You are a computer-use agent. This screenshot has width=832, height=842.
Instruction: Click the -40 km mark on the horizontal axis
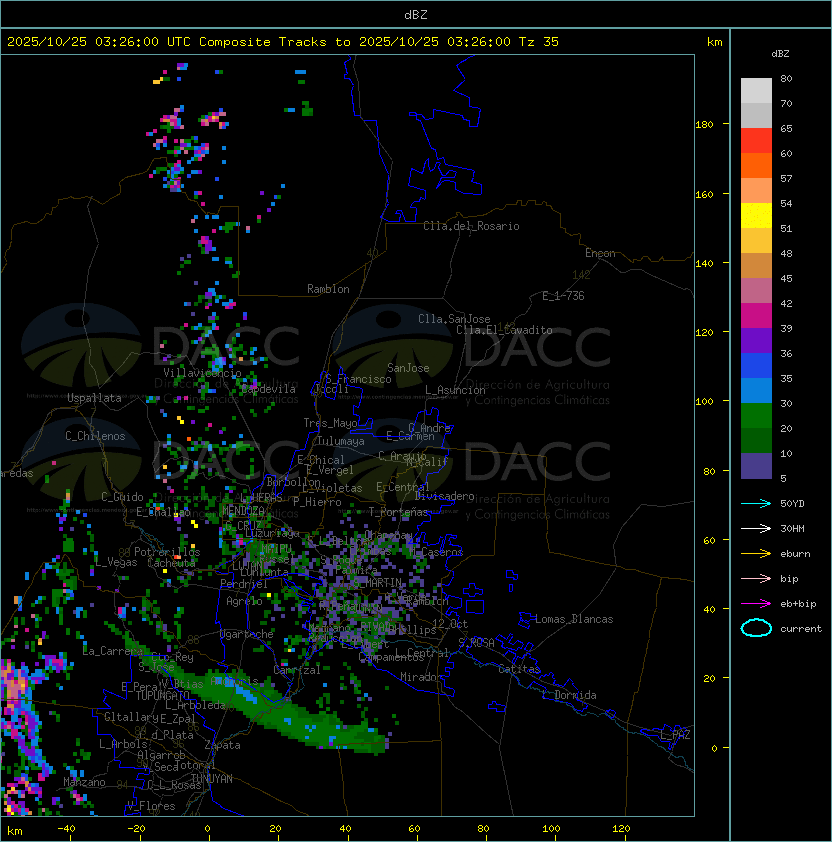[66, 829]
